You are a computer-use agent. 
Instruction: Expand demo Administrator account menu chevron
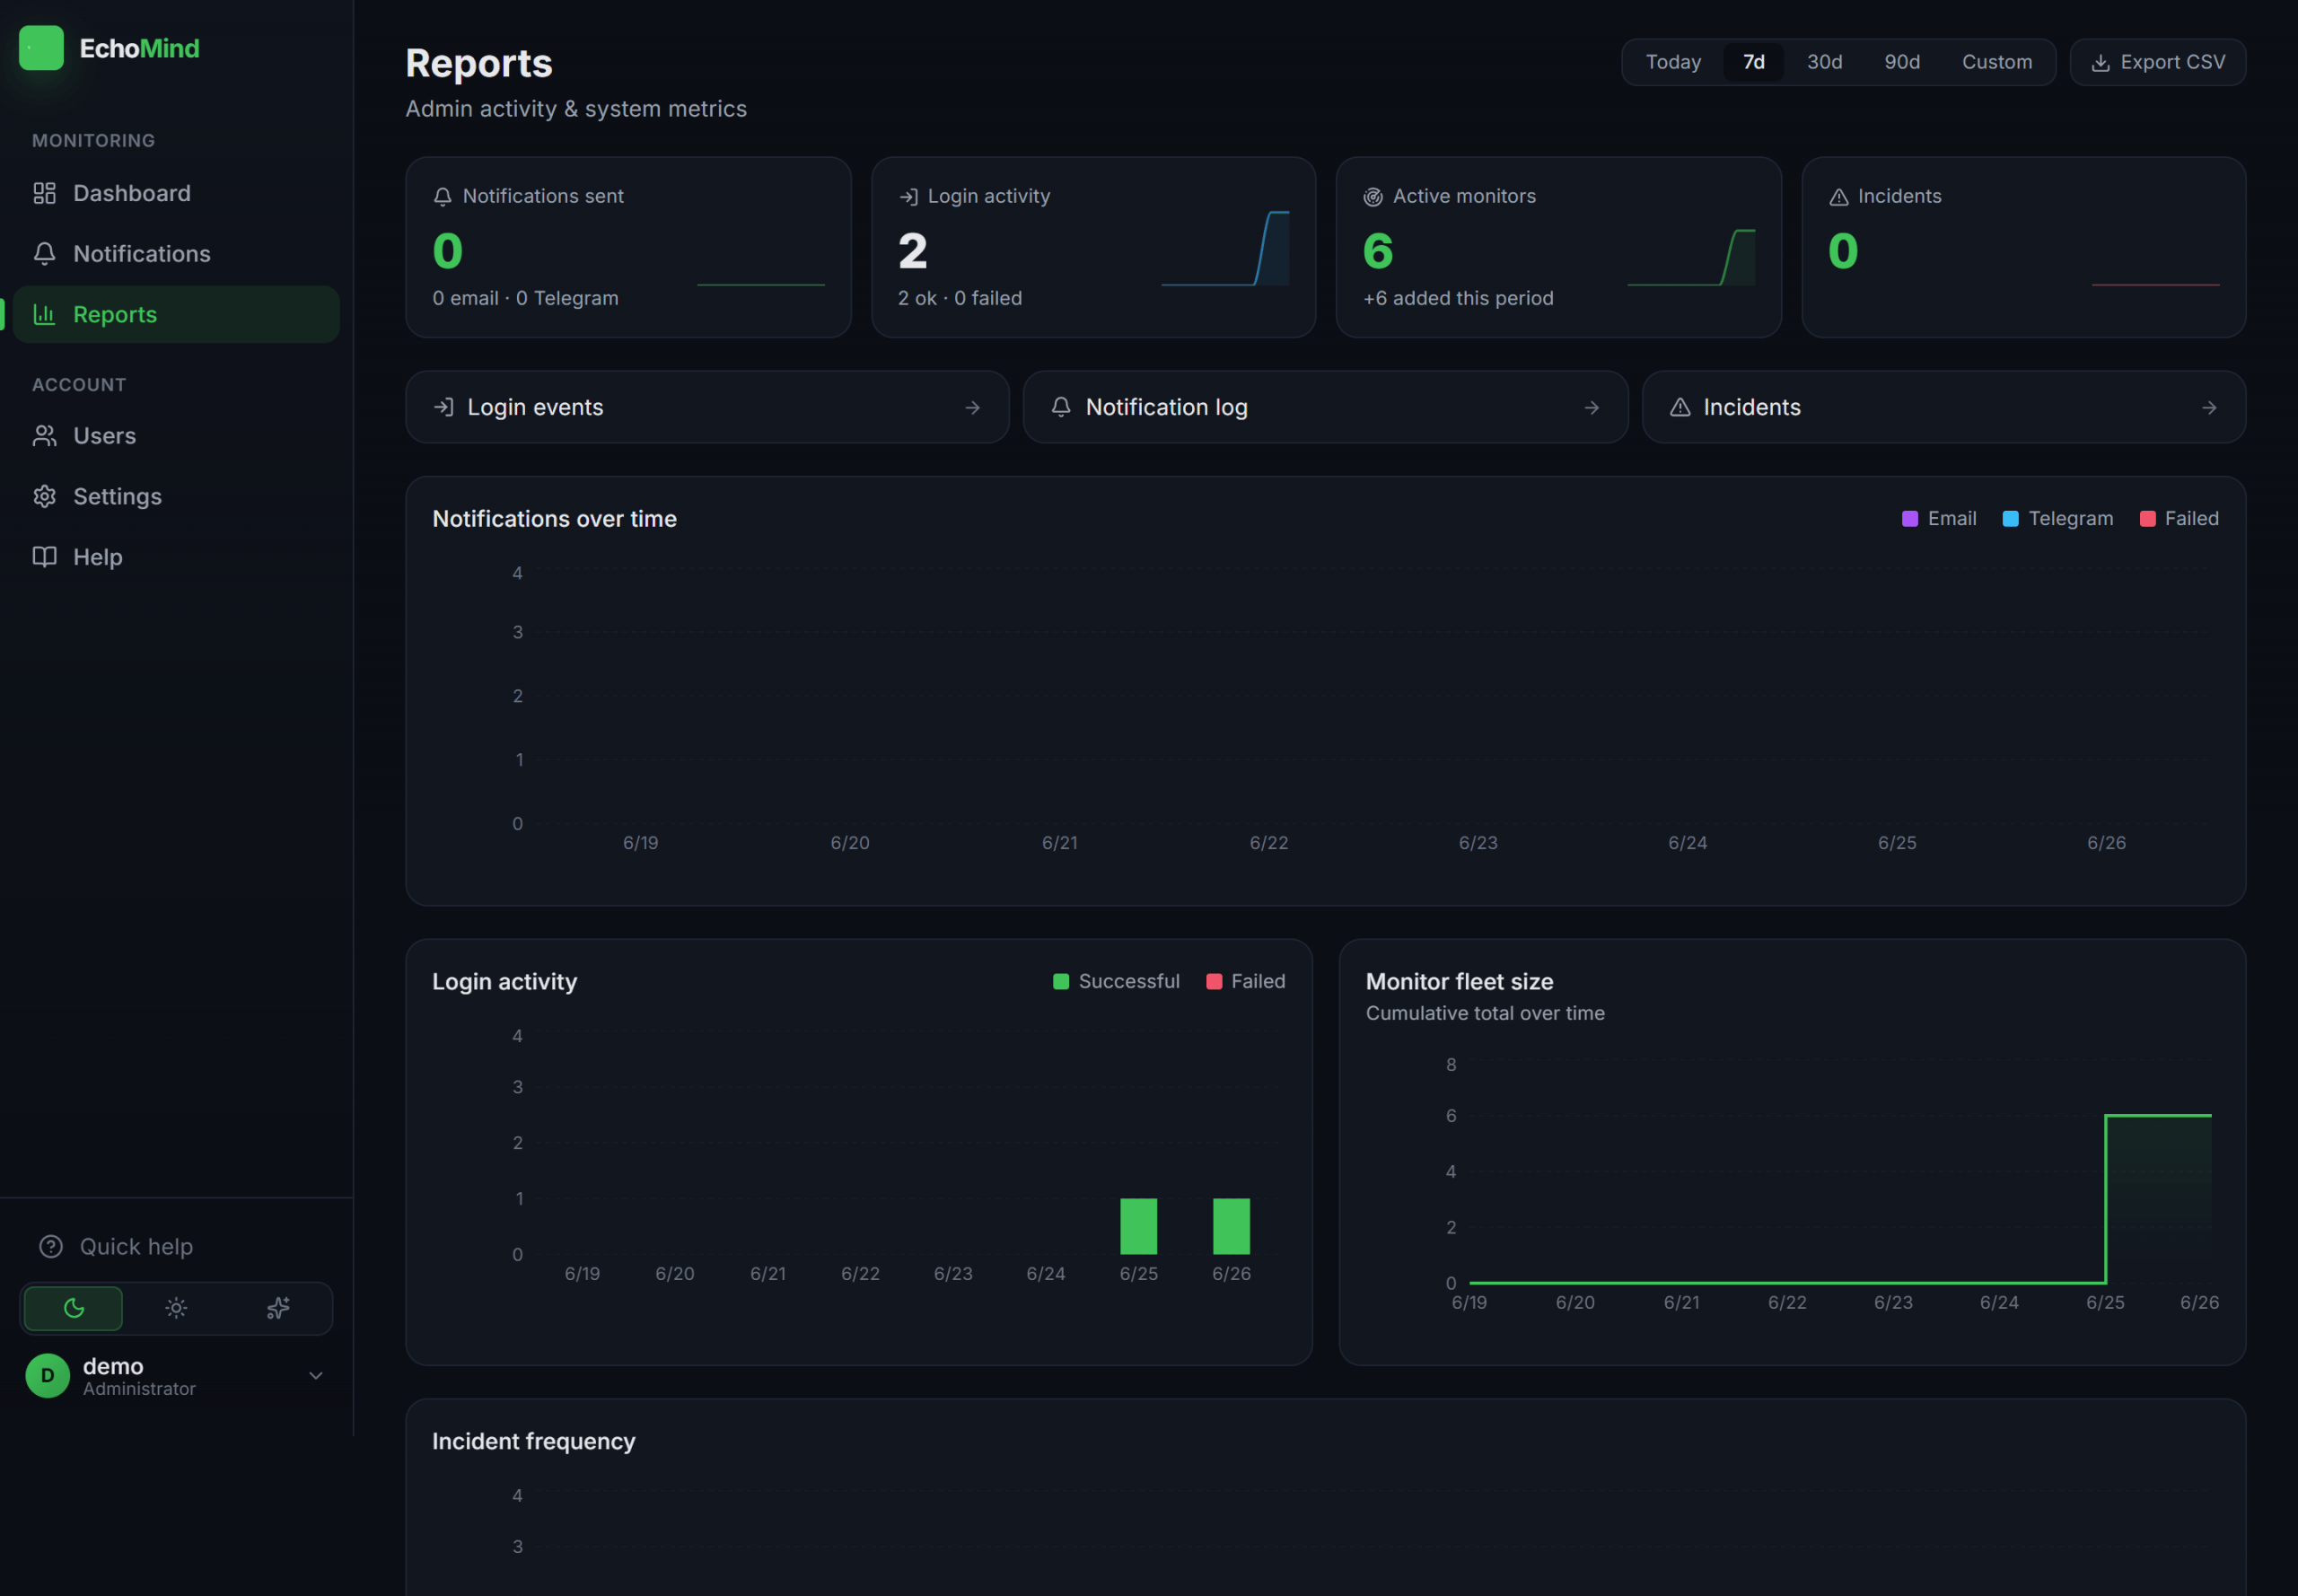316,1376
